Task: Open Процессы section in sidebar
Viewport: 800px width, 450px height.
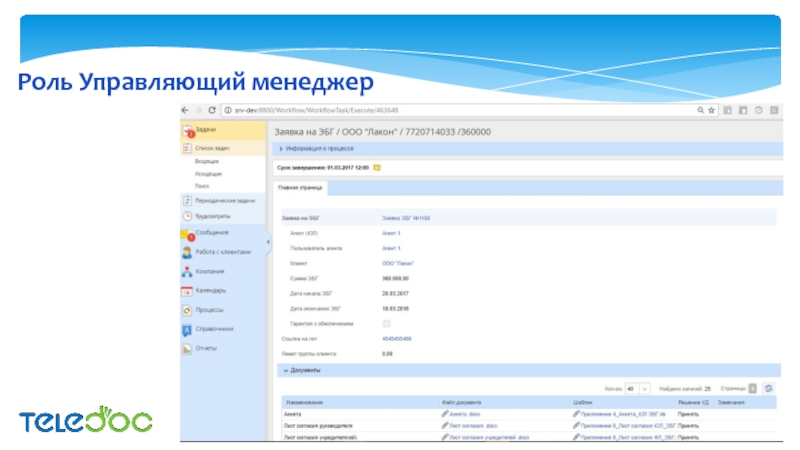Action: pyautogui.click(x=209, y=310)
